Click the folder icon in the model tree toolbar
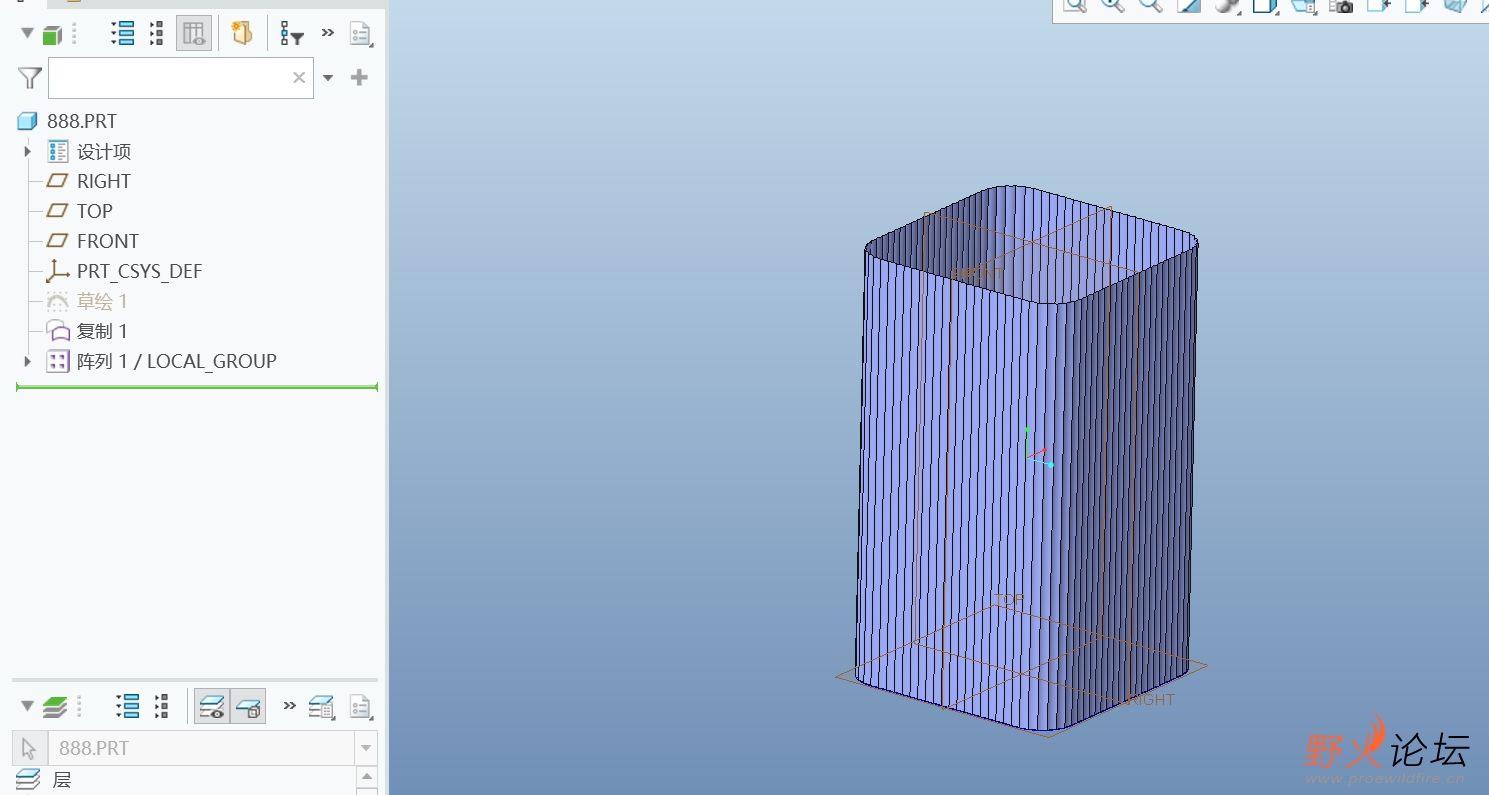1489x795 pixels. click(241, 34)
